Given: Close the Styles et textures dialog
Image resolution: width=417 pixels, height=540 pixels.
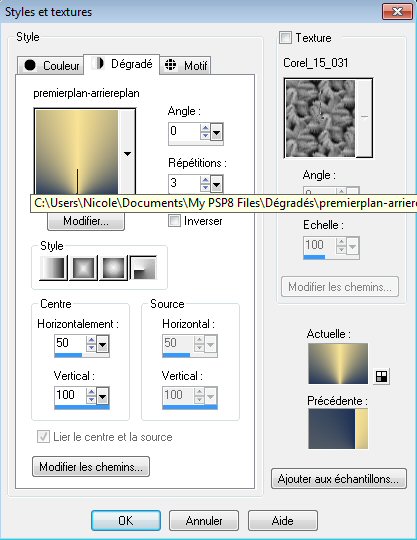Looking at the screenshot, I should pyautogui.click(x=397, y=12).
